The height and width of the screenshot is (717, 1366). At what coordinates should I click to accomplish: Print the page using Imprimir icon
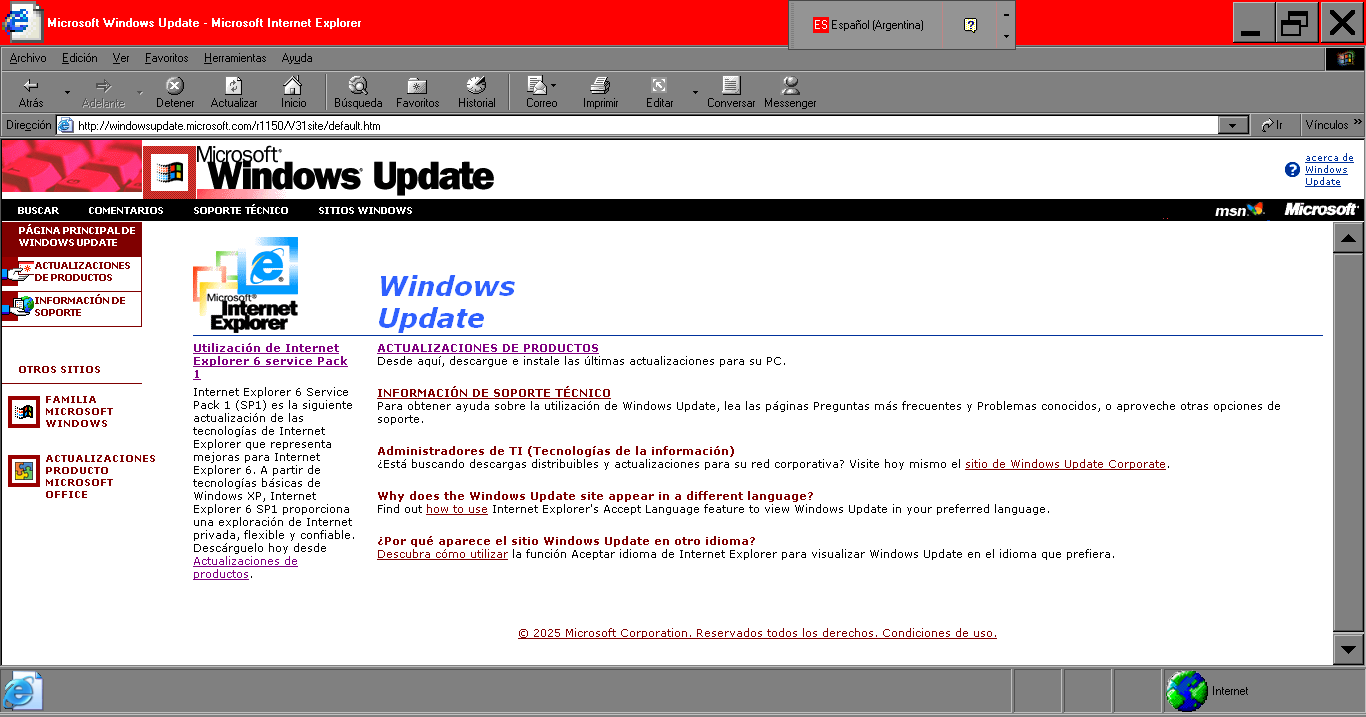599,91
